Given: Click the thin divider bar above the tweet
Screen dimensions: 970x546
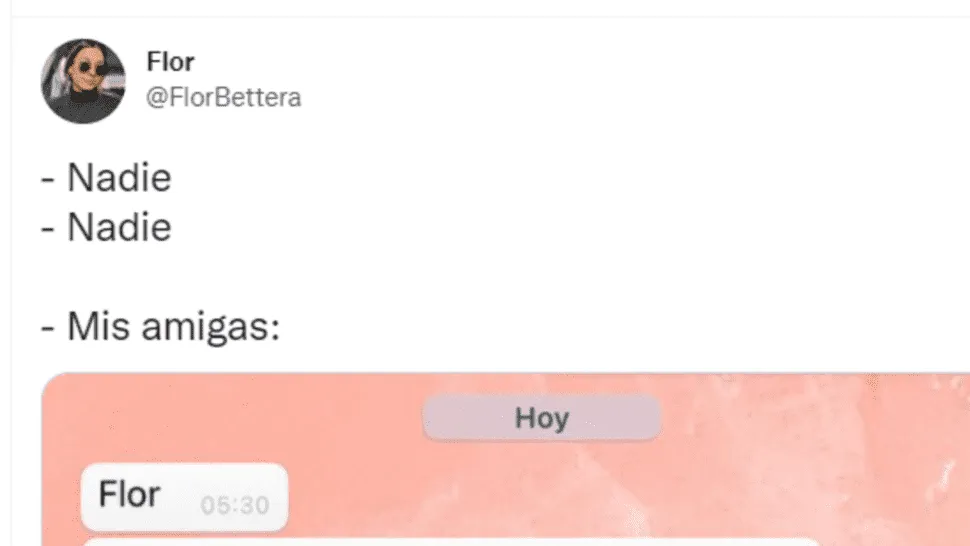Looking at the screenshot, I should (491, 17).
